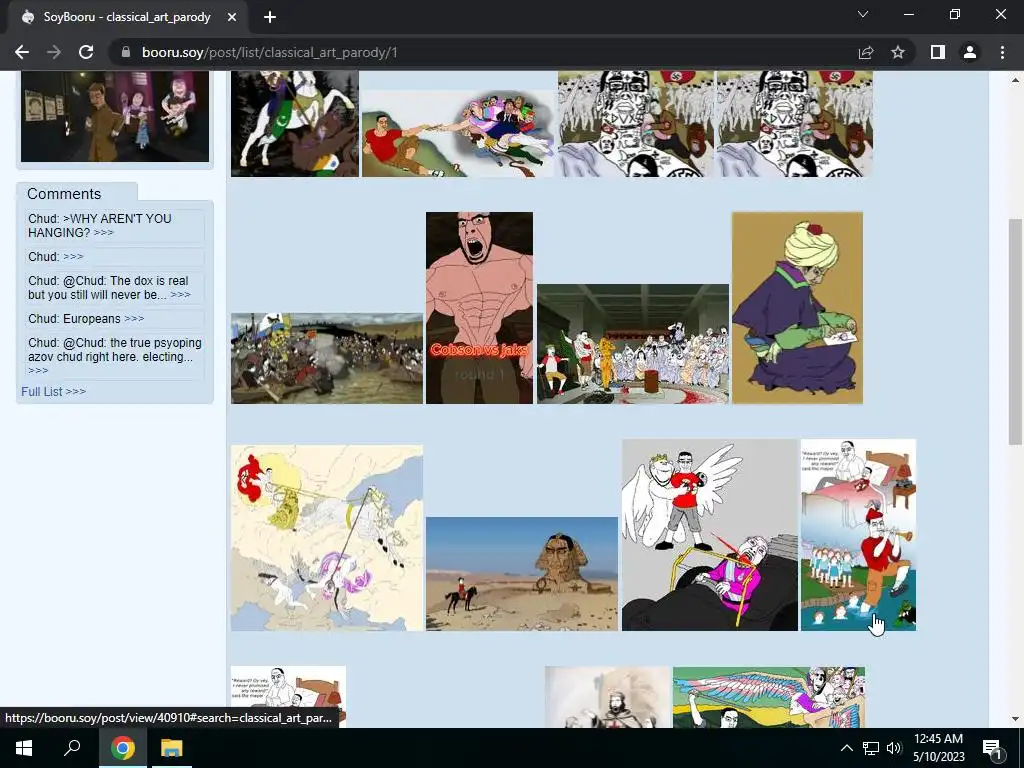
Task: Open File Explorer from the taskbar
Action: click(172, 748)
